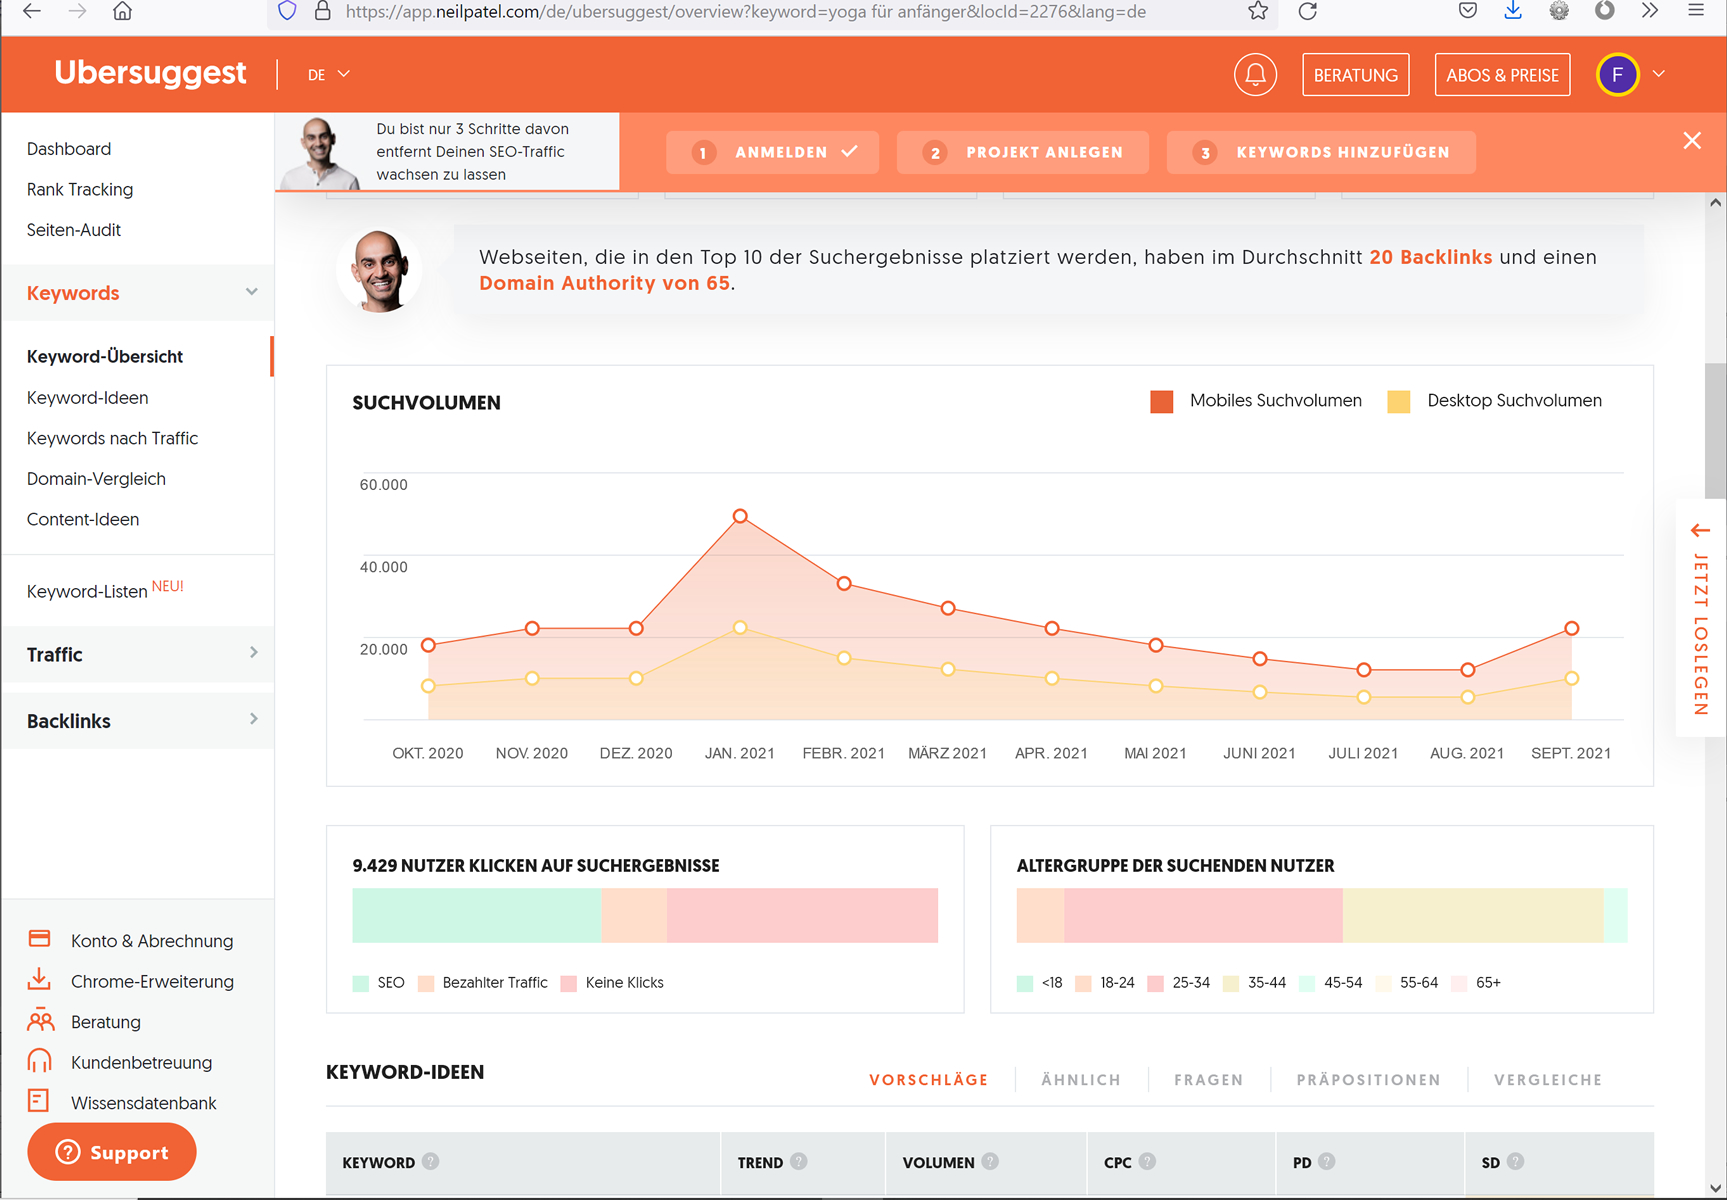Toggle Desktop Suchvolumen legend series

(x=1495, y=401)
